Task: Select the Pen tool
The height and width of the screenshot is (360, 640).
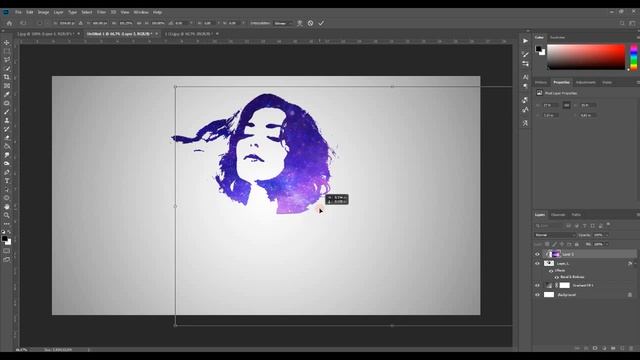Action: pos(7,172)
